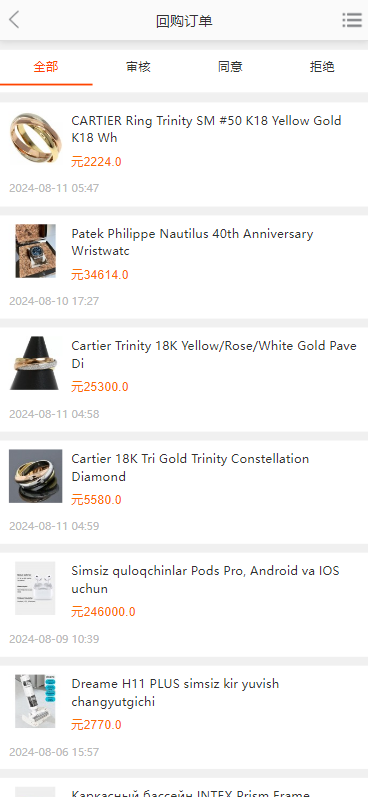This screenshot has width=368, height=797.
Task: Open the 拒绝 tab
Action: (322, 67)
